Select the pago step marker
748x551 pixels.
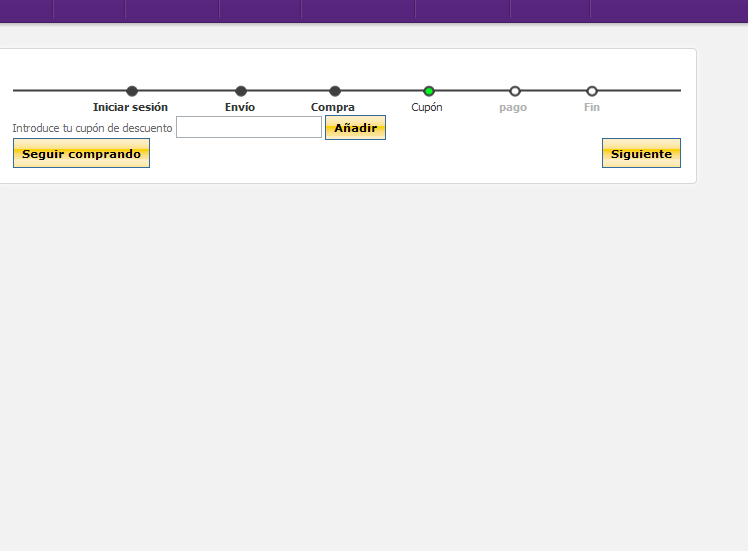coord(515,91)
